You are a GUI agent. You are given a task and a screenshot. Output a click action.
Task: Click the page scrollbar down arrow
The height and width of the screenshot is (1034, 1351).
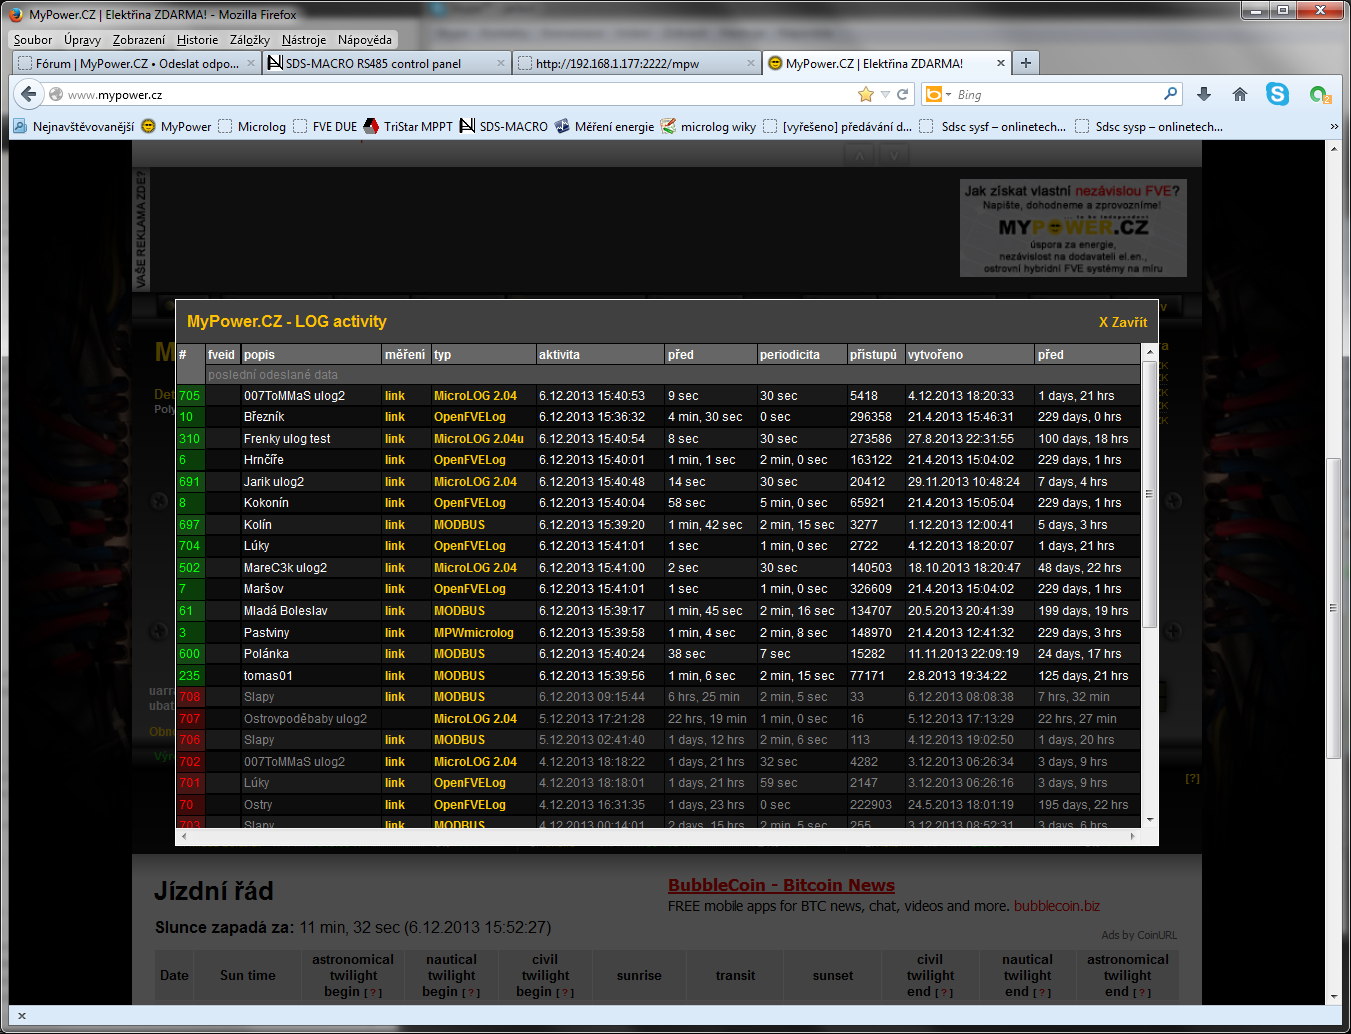point(1333,996)
